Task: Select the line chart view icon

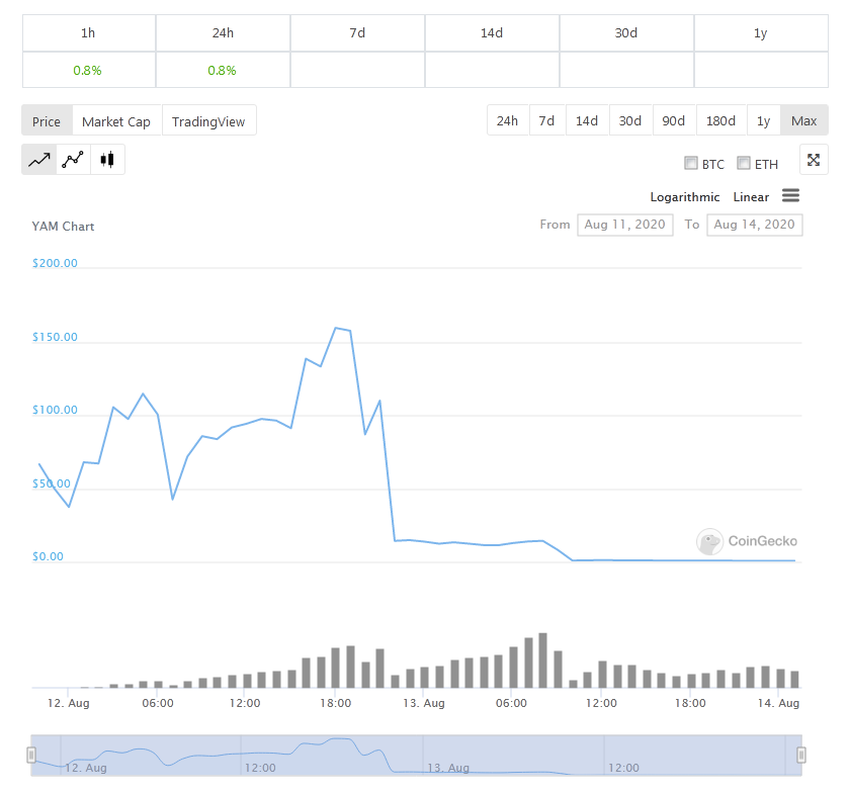Action: (38, 158)
